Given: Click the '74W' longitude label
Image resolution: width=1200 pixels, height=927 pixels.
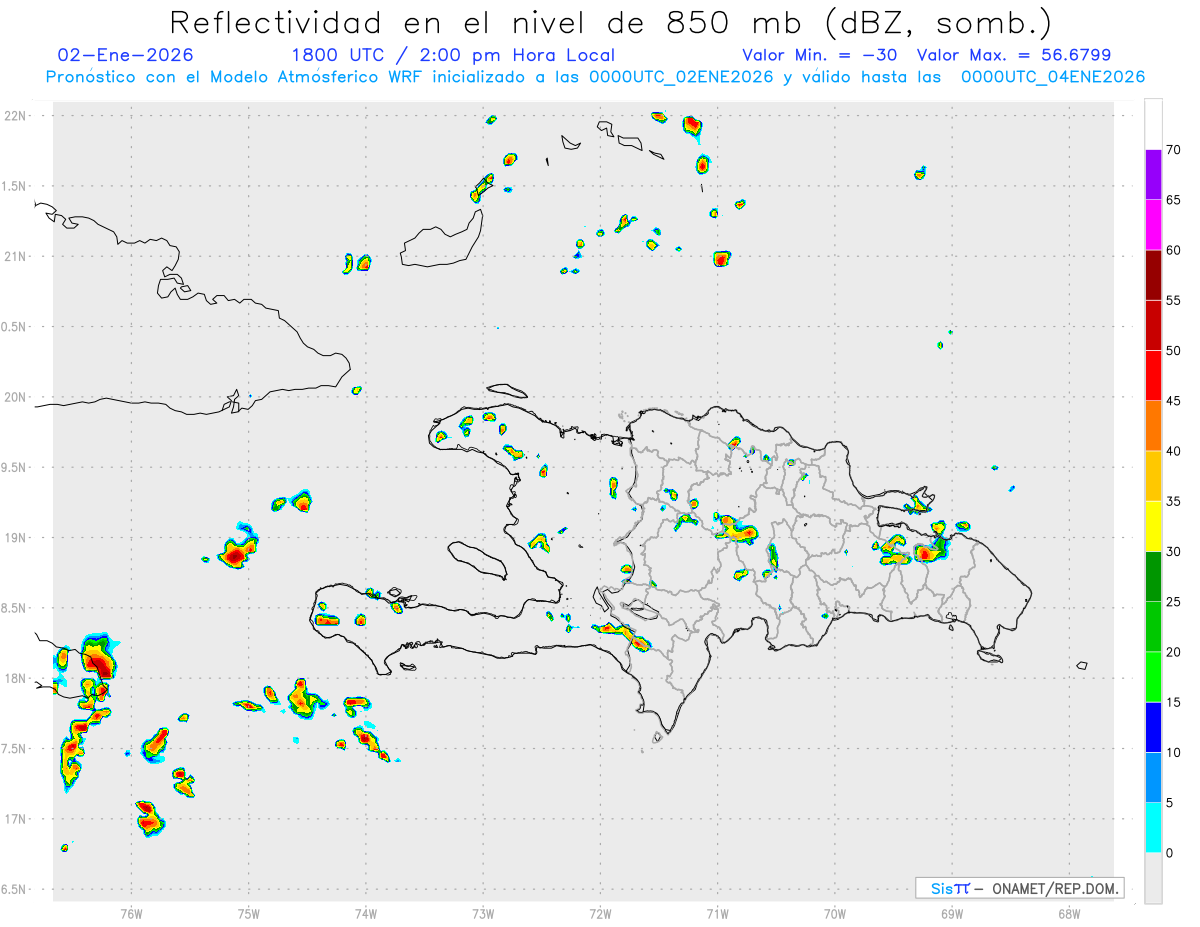Looking at the screenshot, I should 366,914.
